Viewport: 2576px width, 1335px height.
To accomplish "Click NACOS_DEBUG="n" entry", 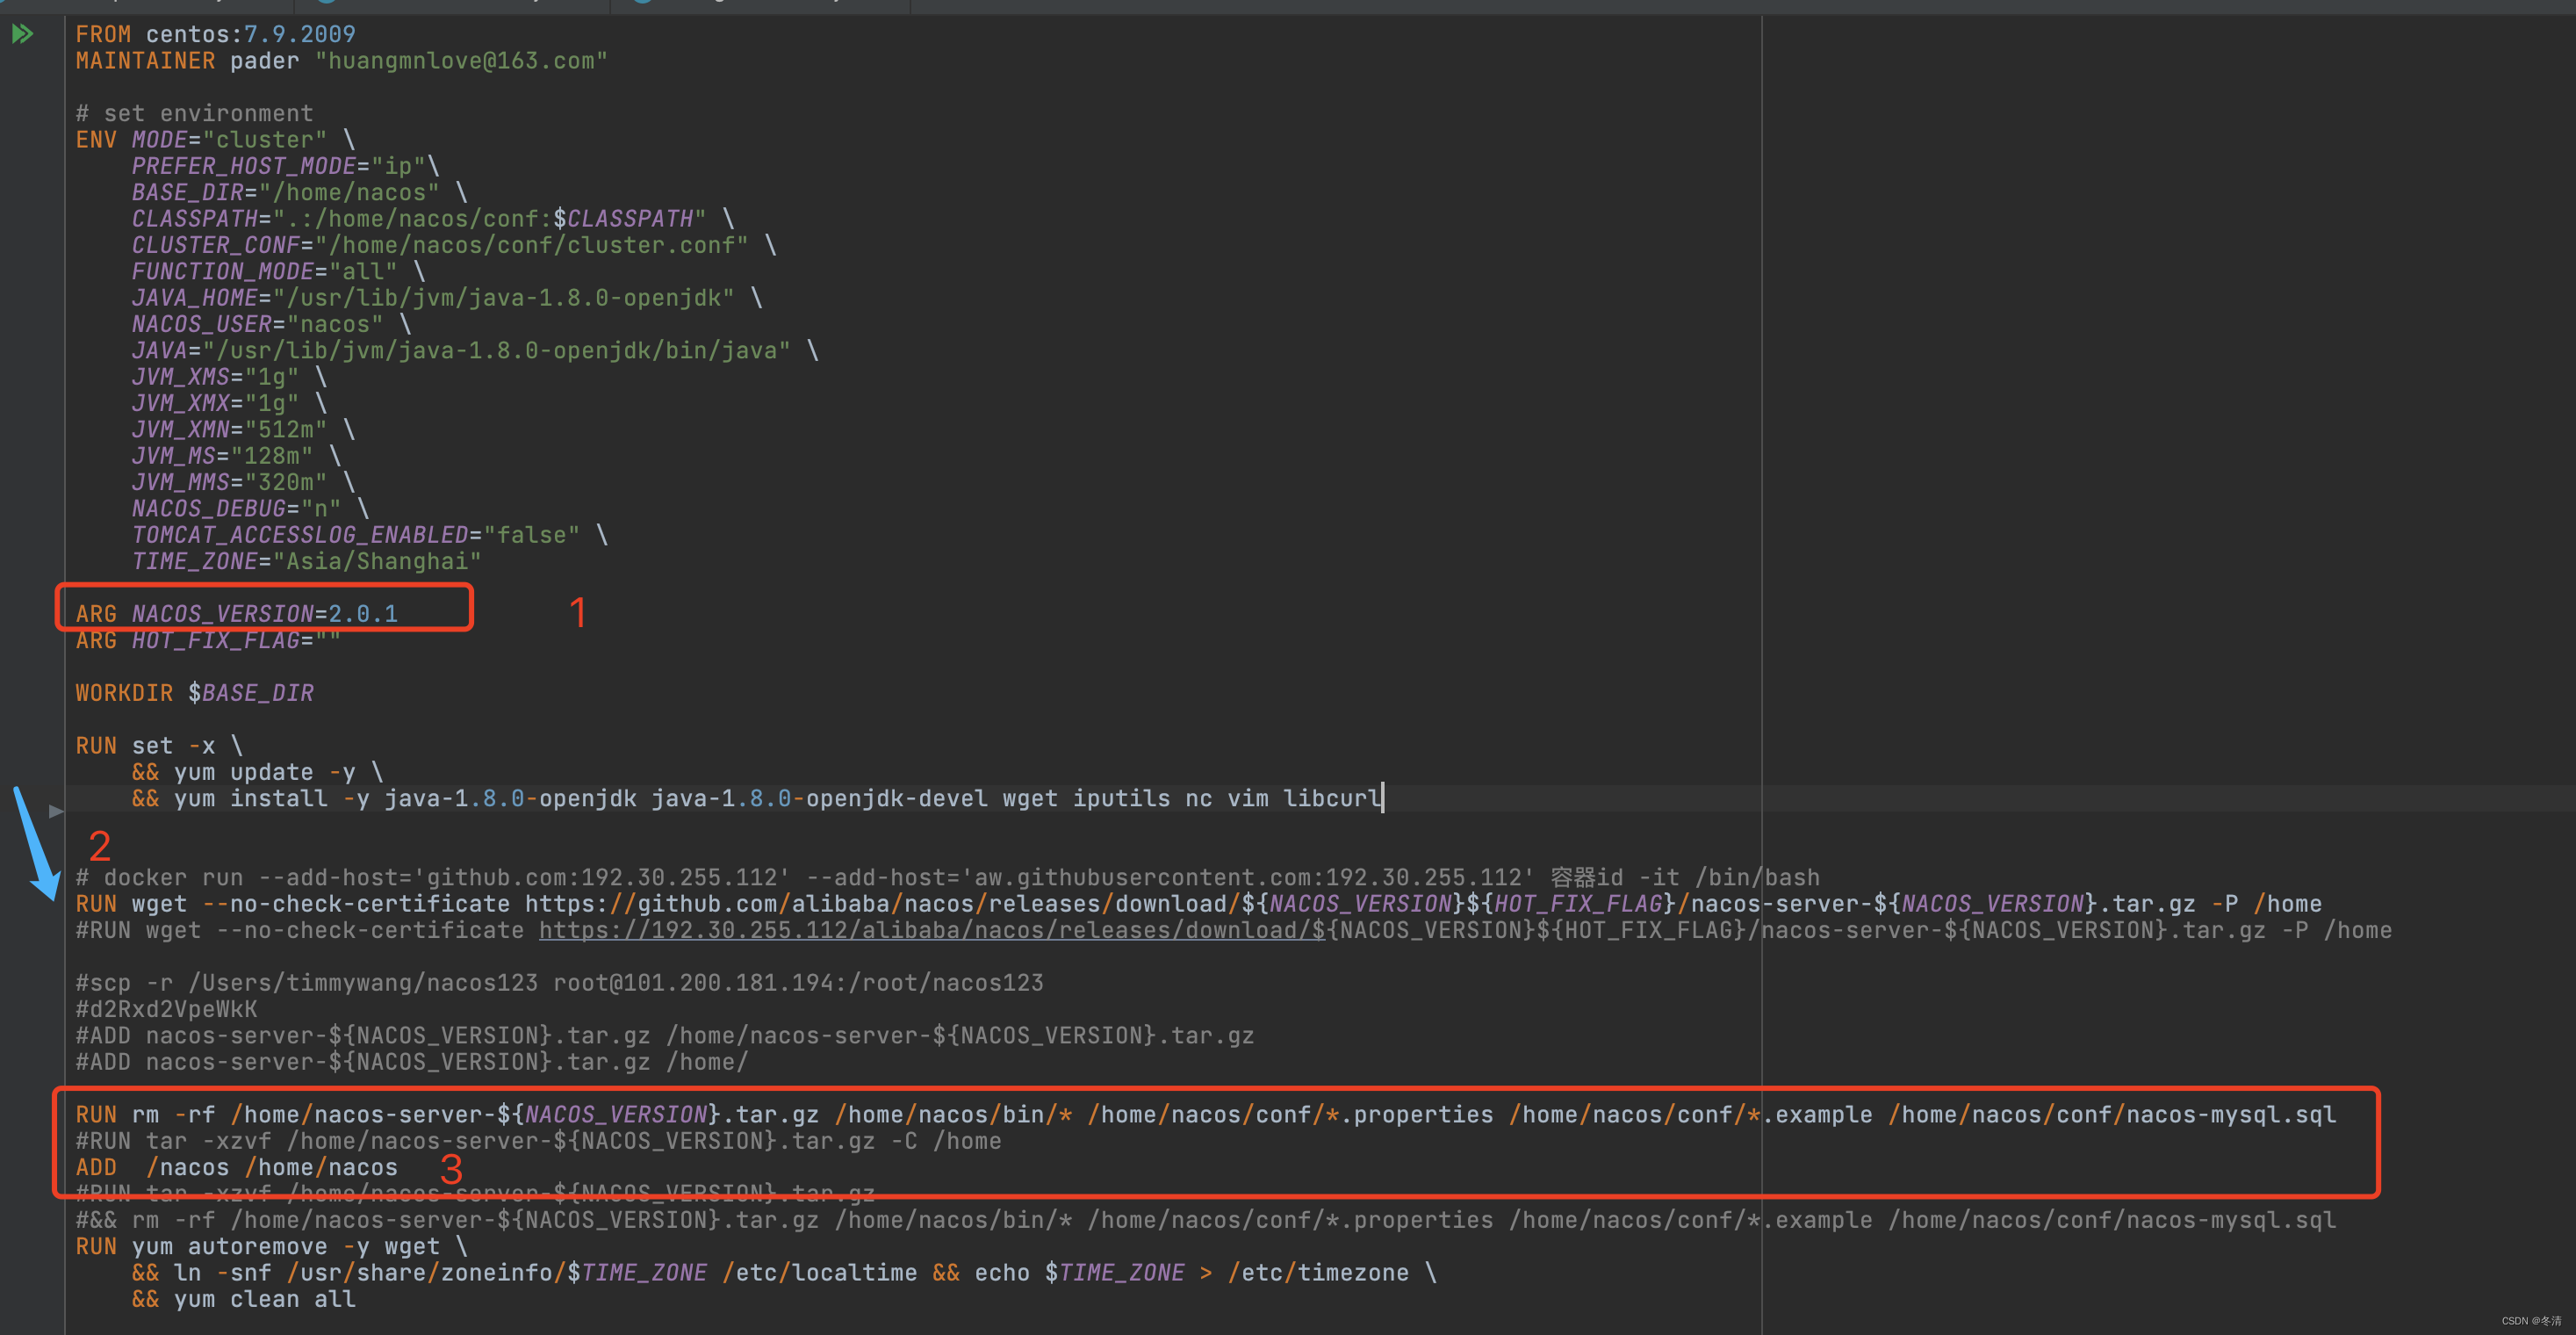I will pyautogui.click(x=250, y=509).
